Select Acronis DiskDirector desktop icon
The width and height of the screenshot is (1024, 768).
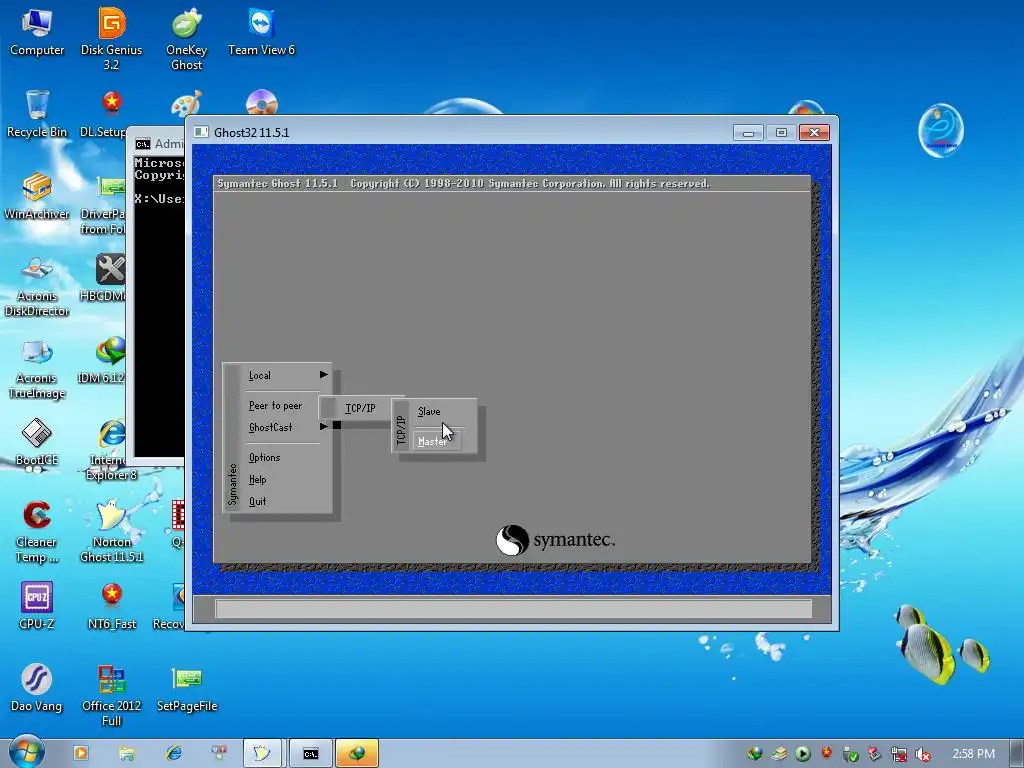37,285
